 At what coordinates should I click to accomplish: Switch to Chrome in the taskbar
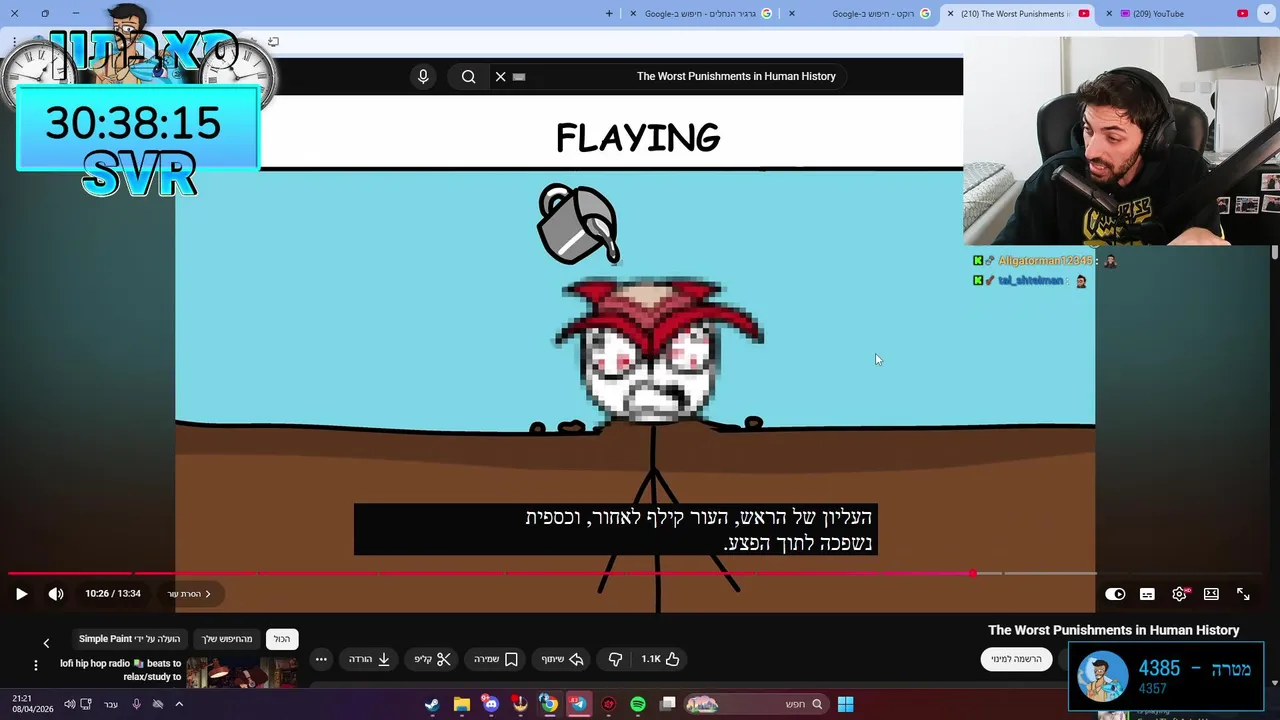coord(549,704)
